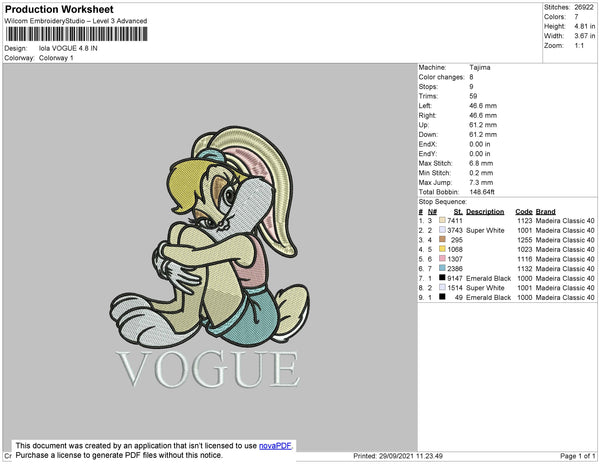Click stitch count 1514 in stop 8
This screenshot has height=464, width=600.
coord(455,288)
